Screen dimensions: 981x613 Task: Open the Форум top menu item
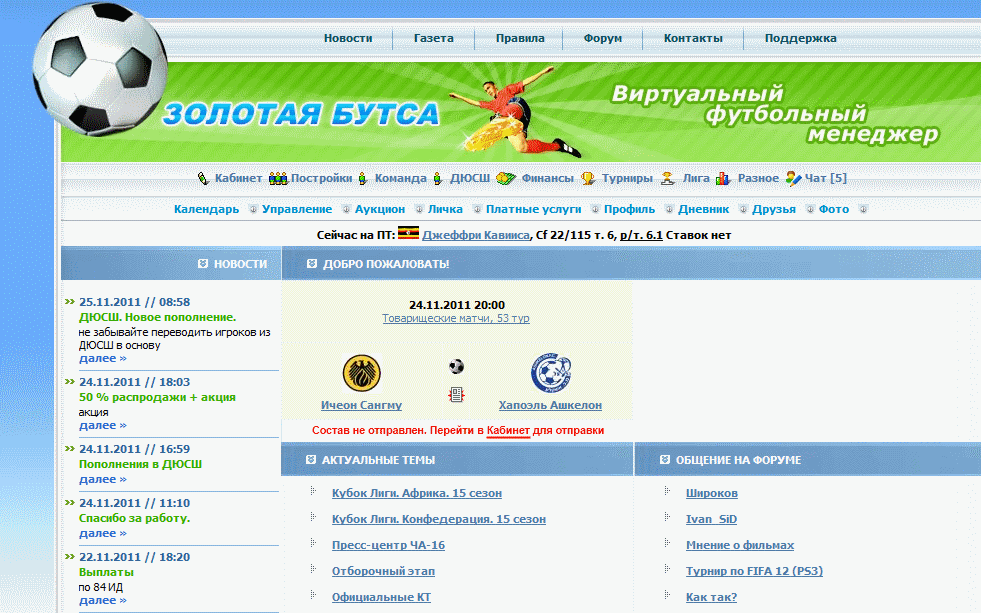click(603, 38)
